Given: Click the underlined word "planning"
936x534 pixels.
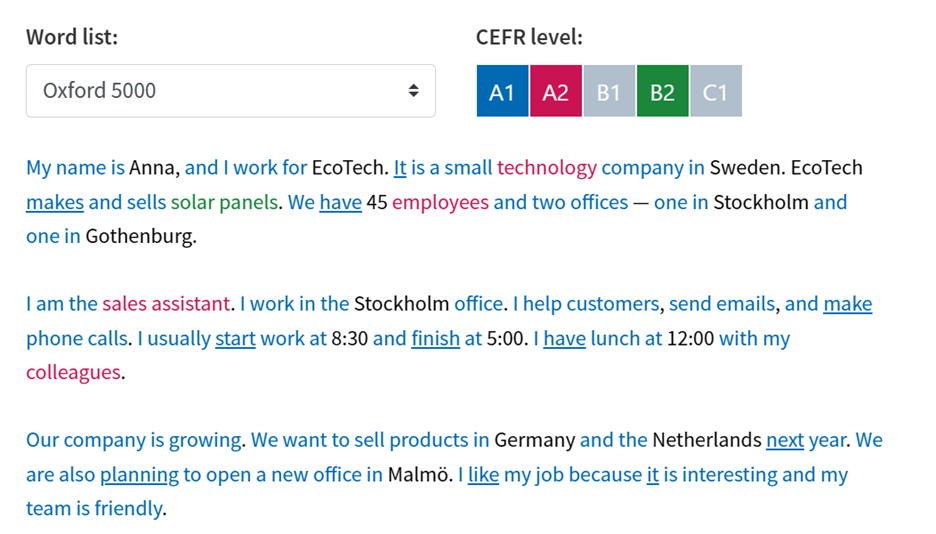Looking at the screenshot, I should point(139,474).
